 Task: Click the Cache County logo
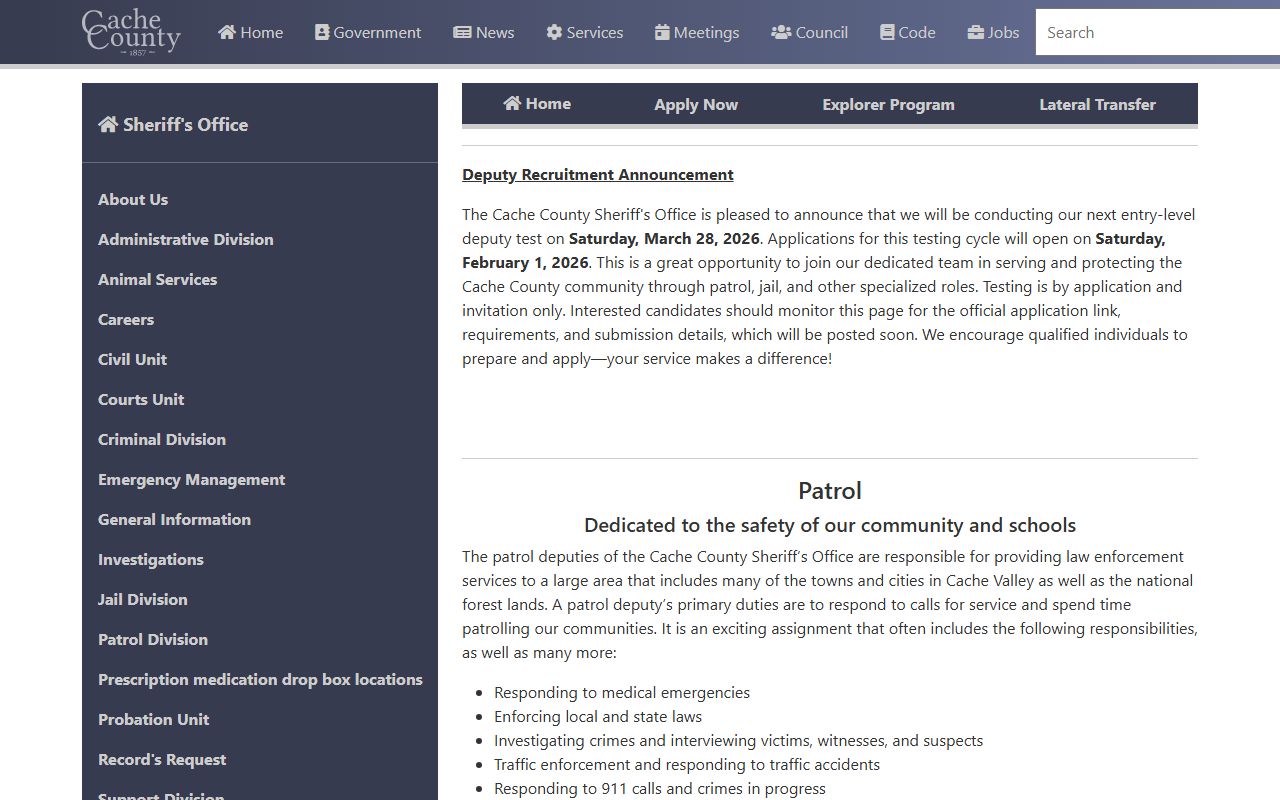coord(131,32)
